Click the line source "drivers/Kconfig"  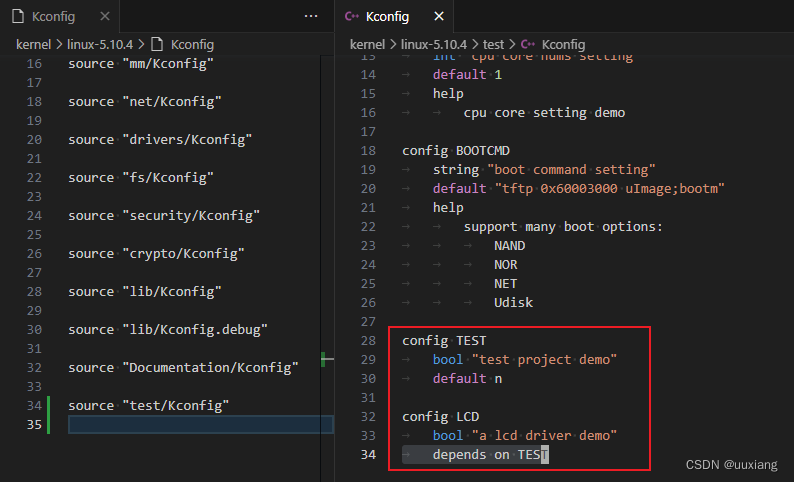tap(160, 140)
